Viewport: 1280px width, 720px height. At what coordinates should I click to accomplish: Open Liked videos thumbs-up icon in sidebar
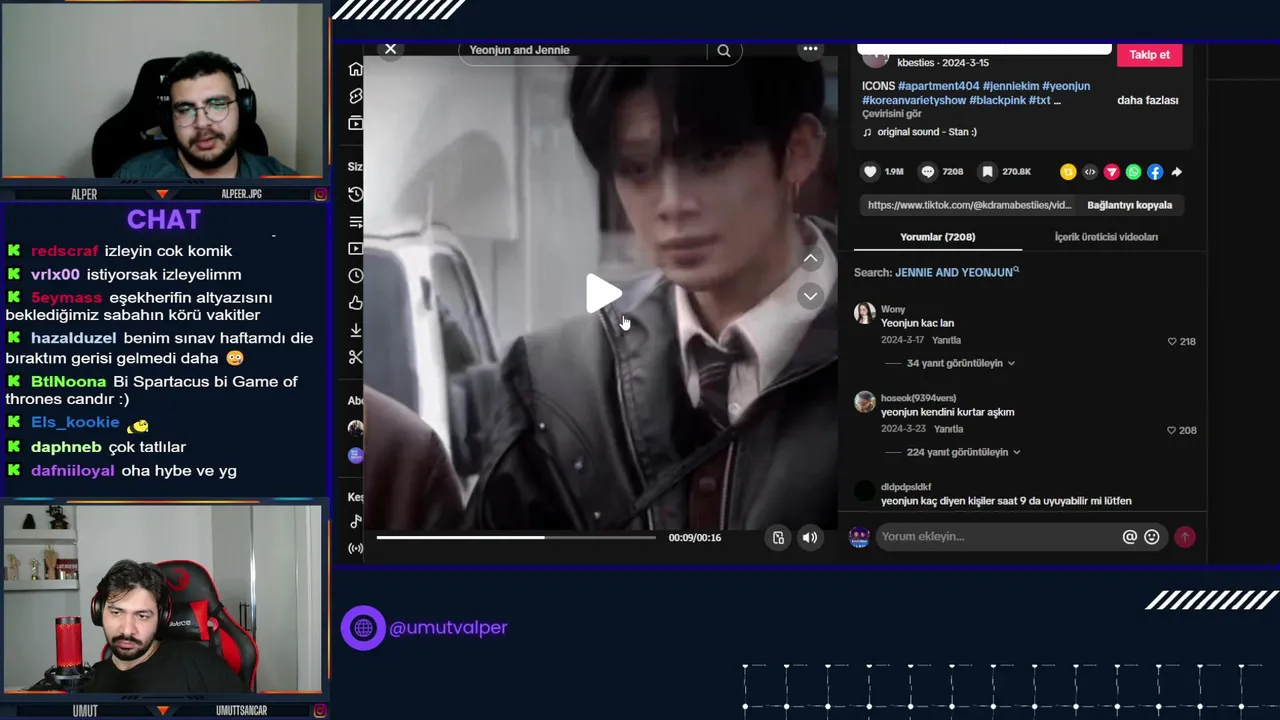pos(355,303)
